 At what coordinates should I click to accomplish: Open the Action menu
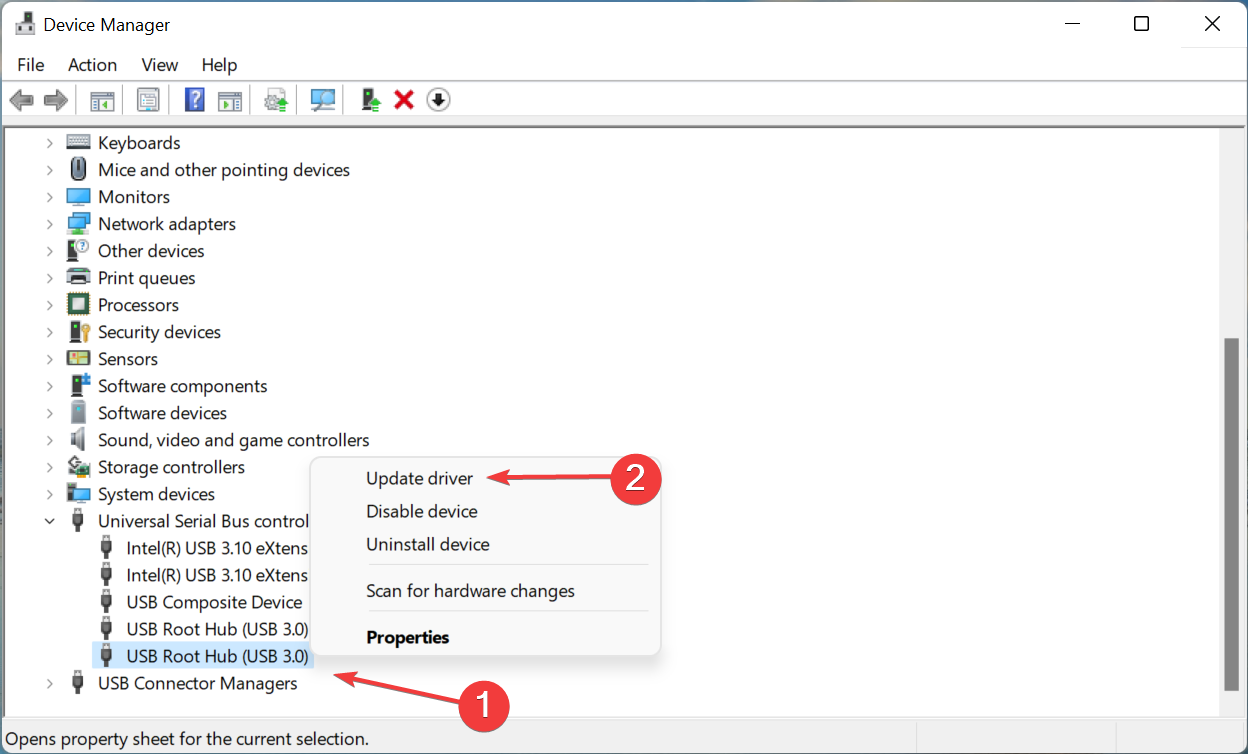(92, 64)
